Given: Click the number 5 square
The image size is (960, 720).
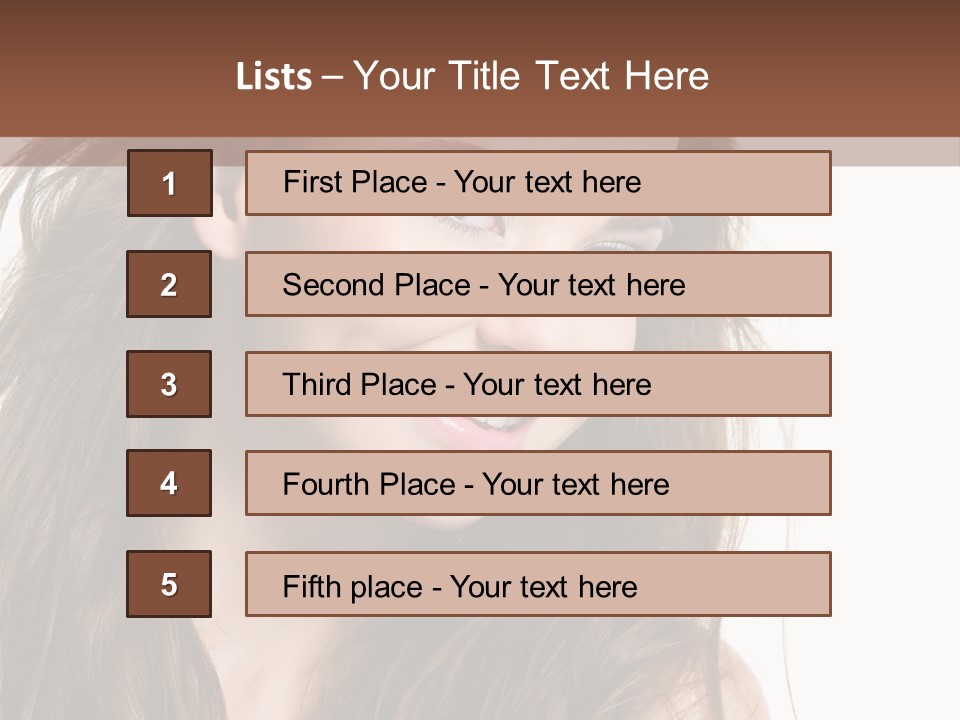Looking at the screenshot, I should (169, 584).
